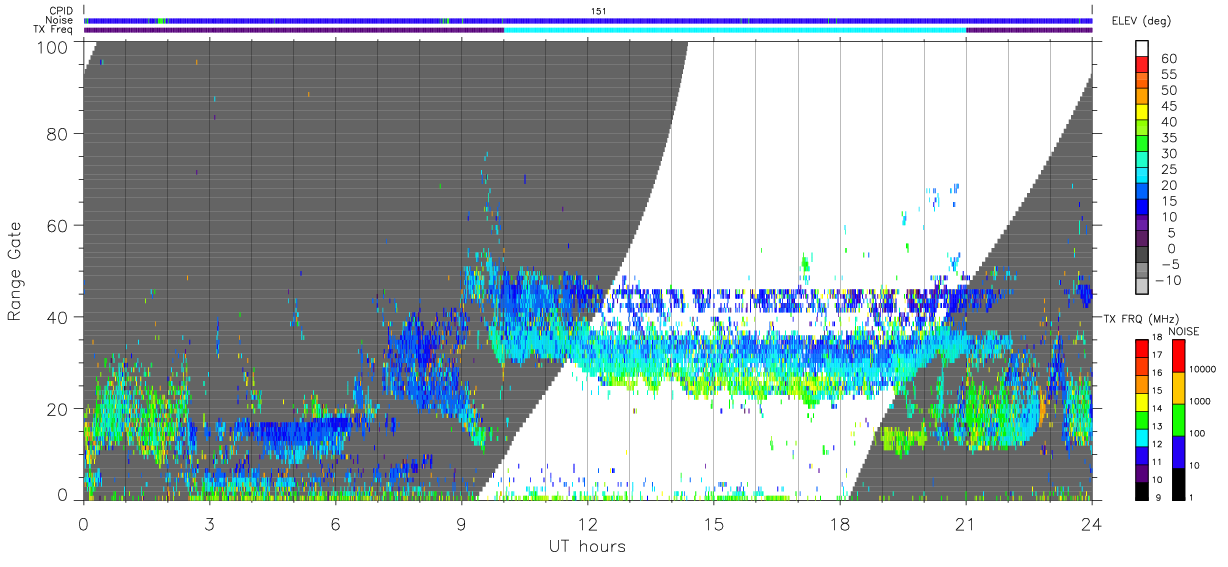This screenshot has height=567, width=1228.
Task: Click the '21' tick on the UT hours axis
Action: click(966, 523)
